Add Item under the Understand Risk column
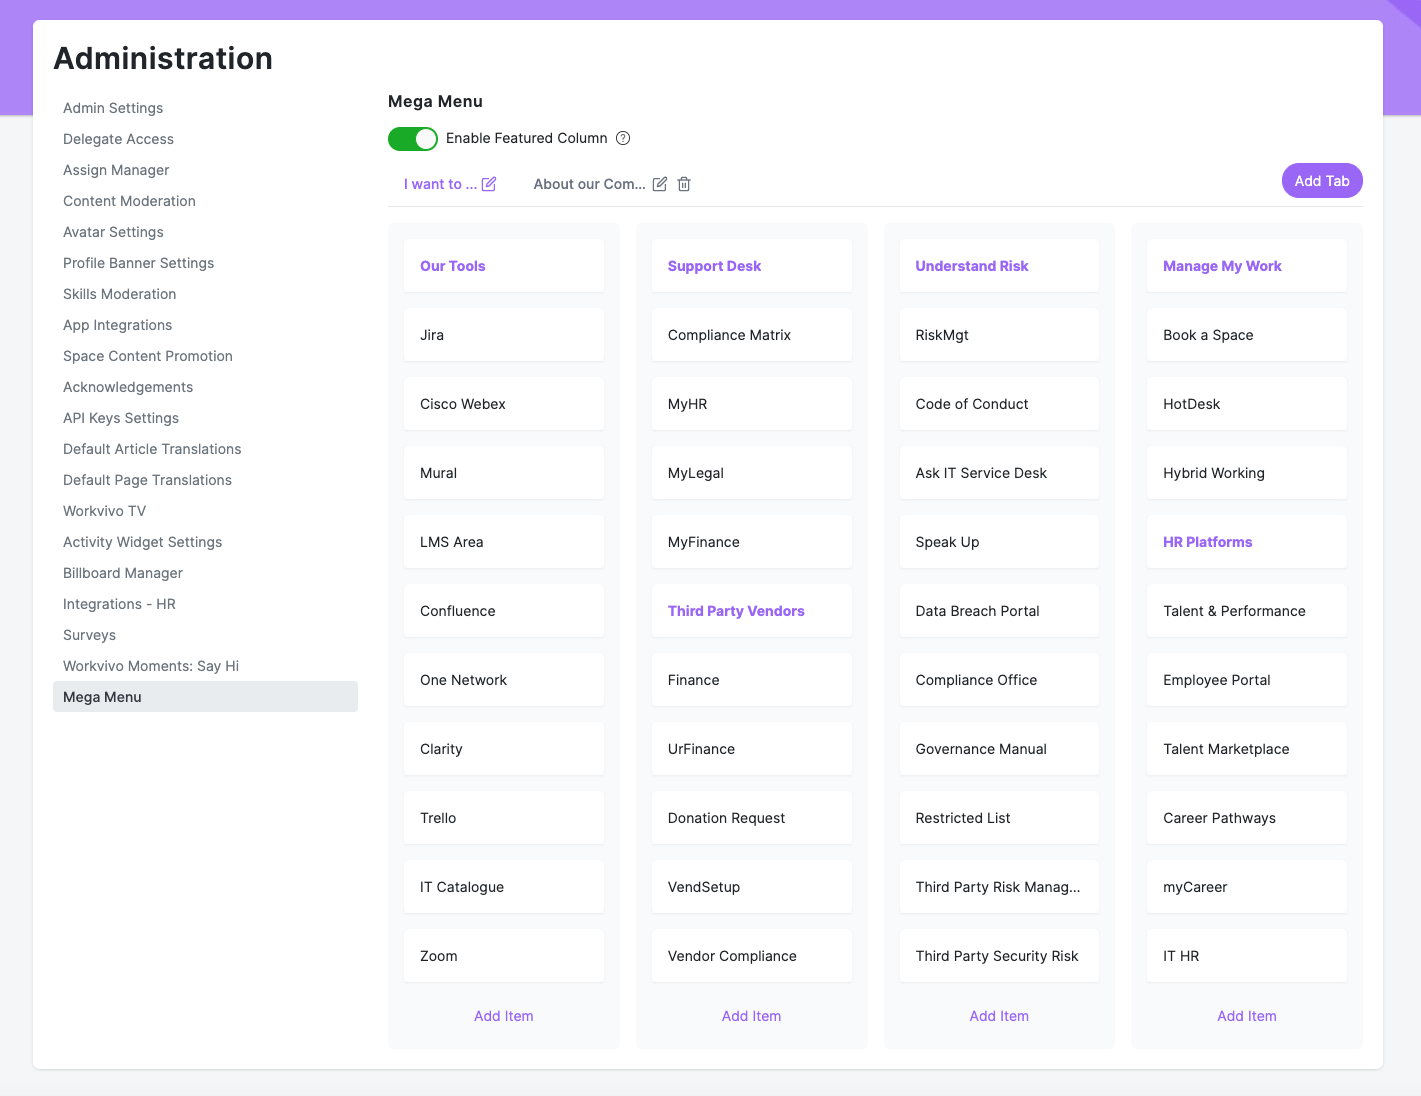 coord(998,1015)
